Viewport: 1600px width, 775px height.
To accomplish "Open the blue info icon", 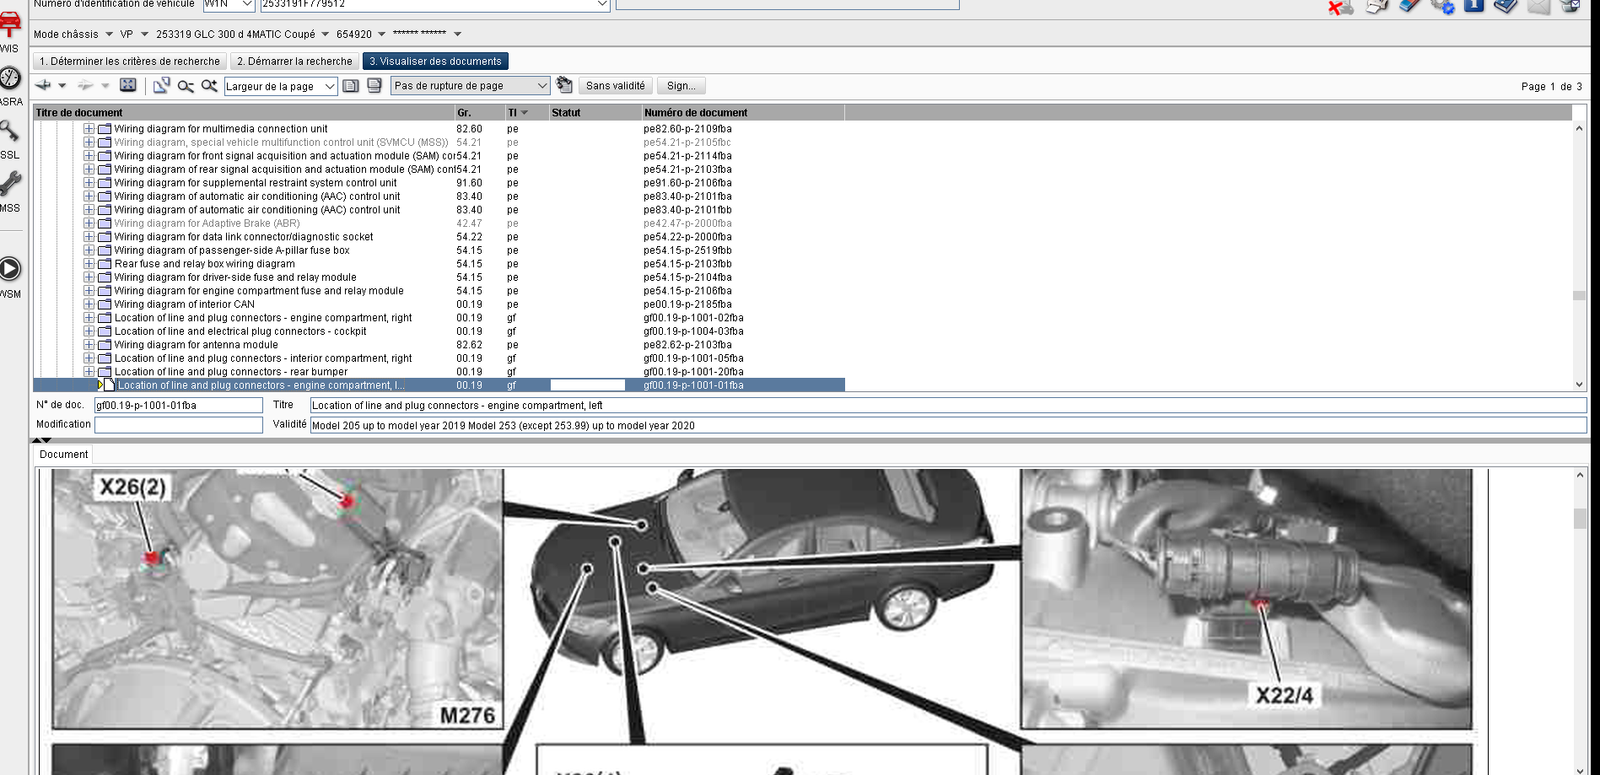I will (1474, 6).
